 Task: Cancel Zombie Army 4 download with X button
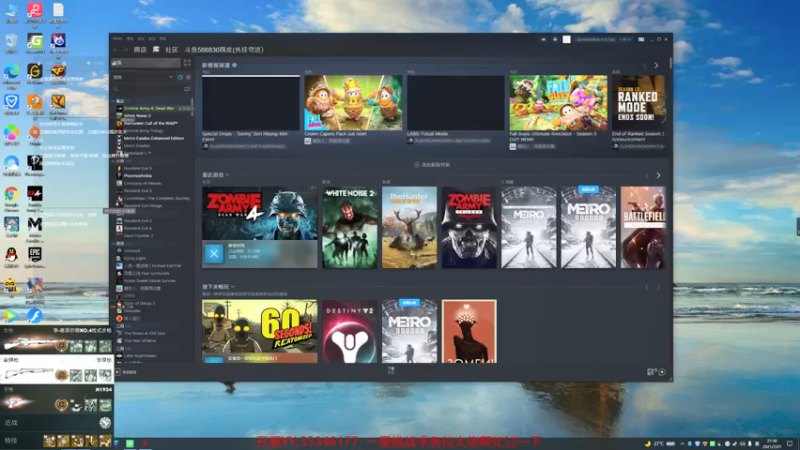(x=214, y=254)
